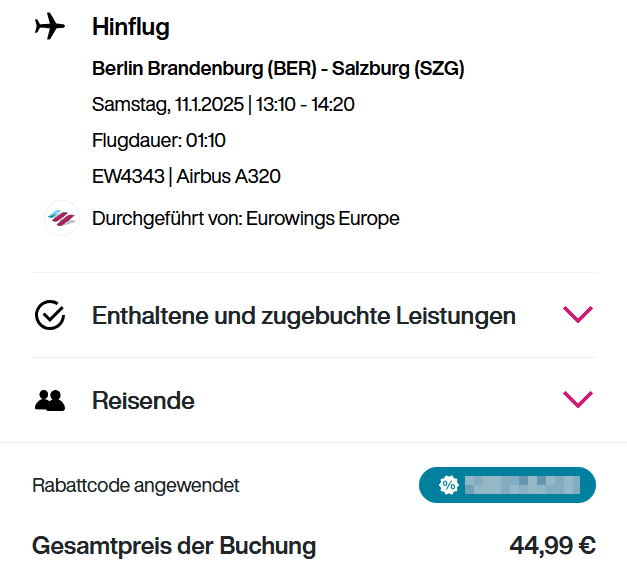Viewport: 627px width, 579px height.
Task: Click flight number EW4343 Airbus A320
Action: click(186, 177)
